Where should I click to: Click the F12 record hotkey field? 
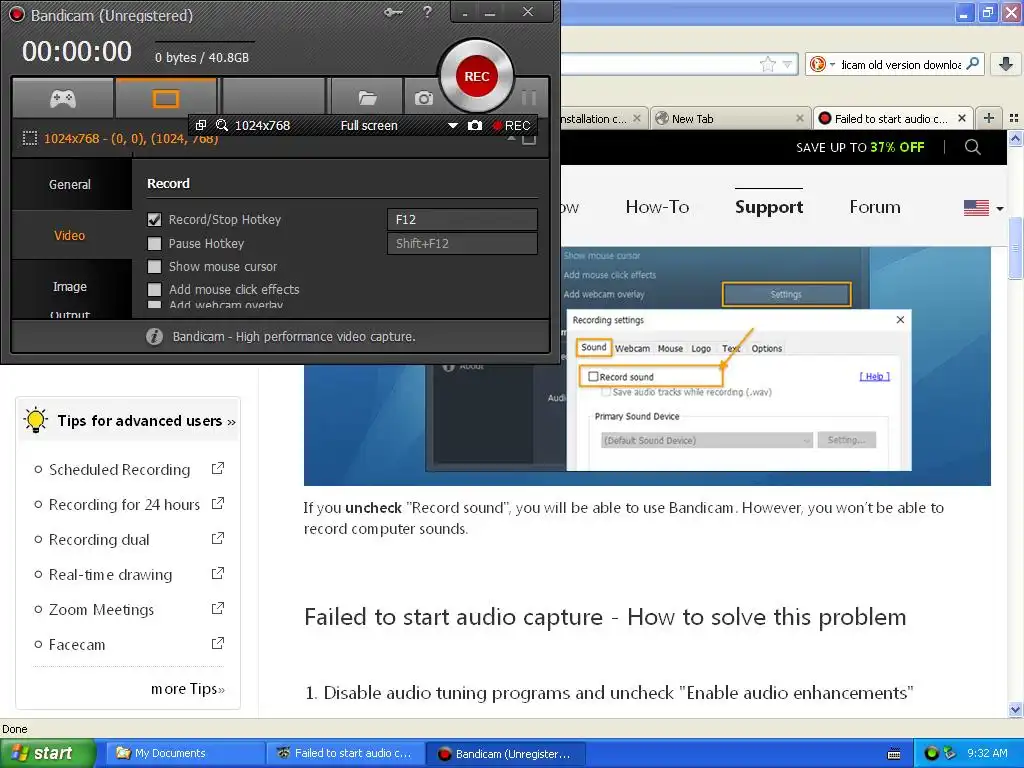[462, 219]
